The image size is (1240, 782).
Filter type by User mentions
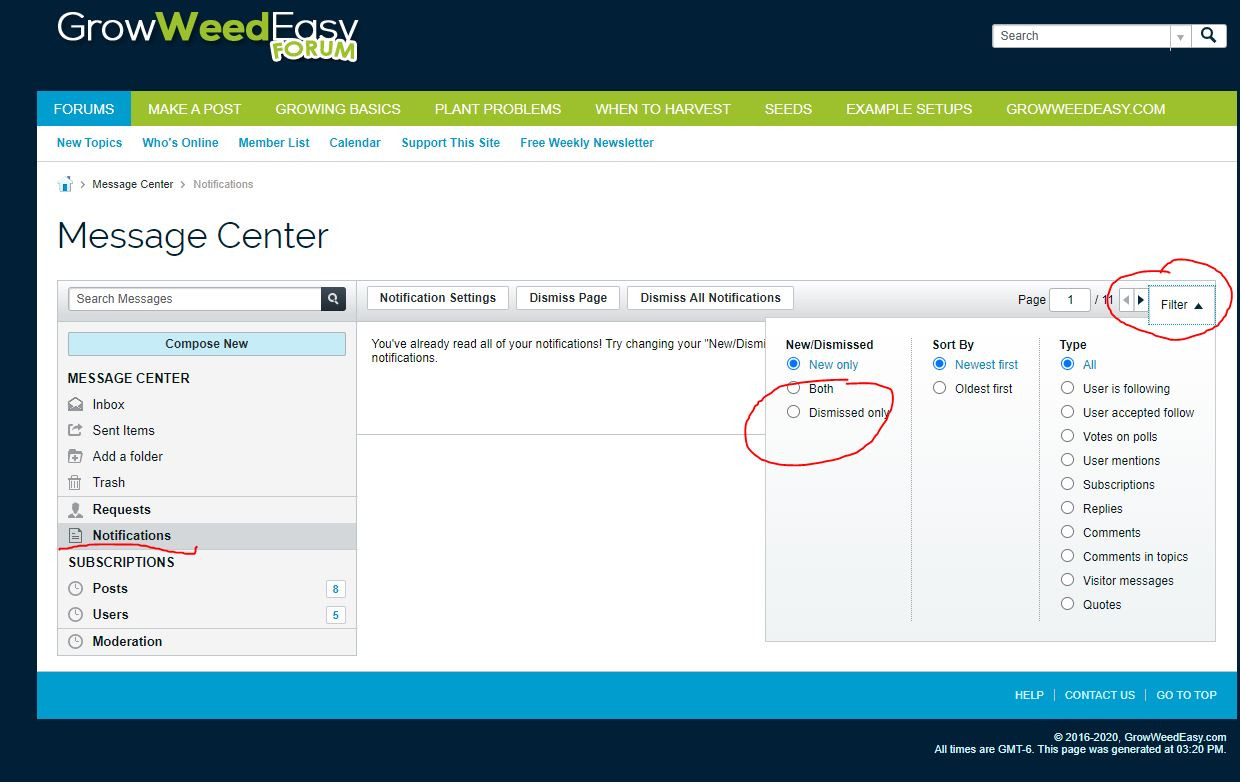pyautogui.click(x=1068, y=460)
